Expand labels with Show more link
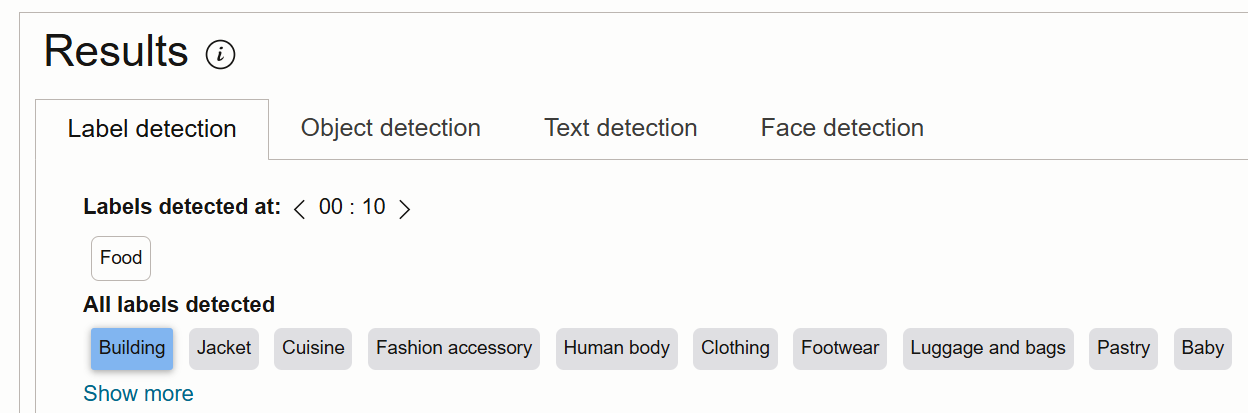This screenshot has width=1248, height=413. click(x=138, y=394)
